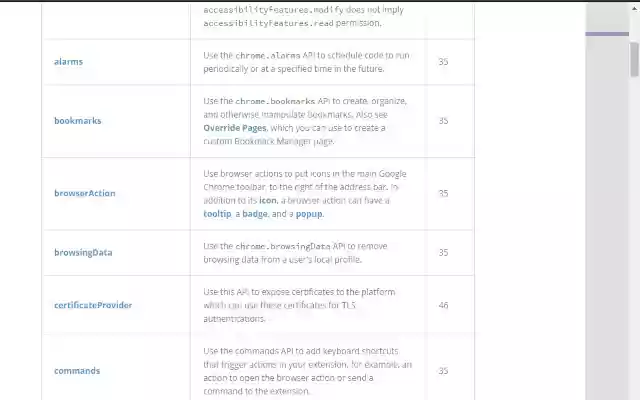Open the certificateProvider API link
This screenshot has width=640, height=400.
(x=93, y=305)
